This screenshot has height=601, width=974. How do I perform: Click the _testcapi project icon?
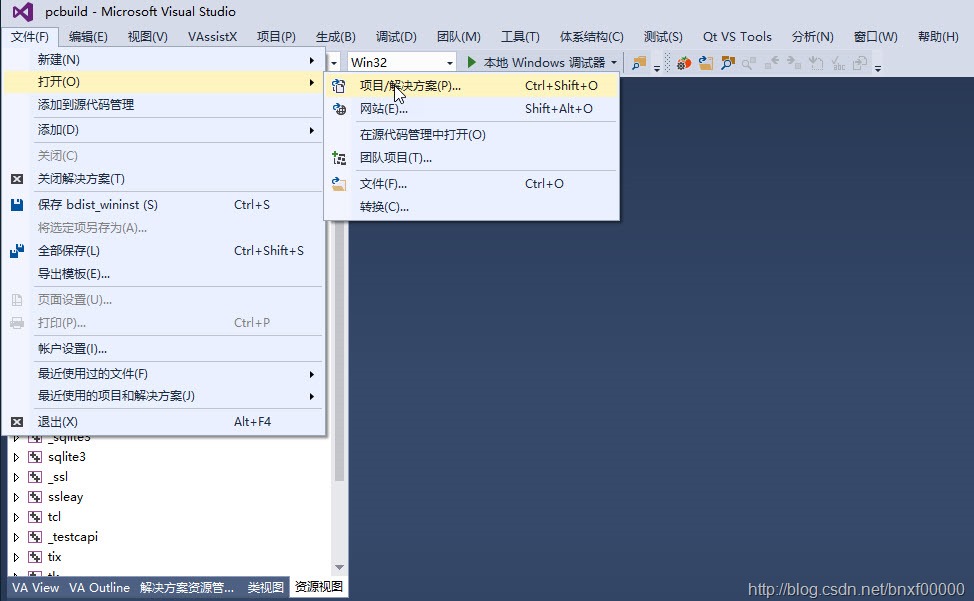point(35,537)
